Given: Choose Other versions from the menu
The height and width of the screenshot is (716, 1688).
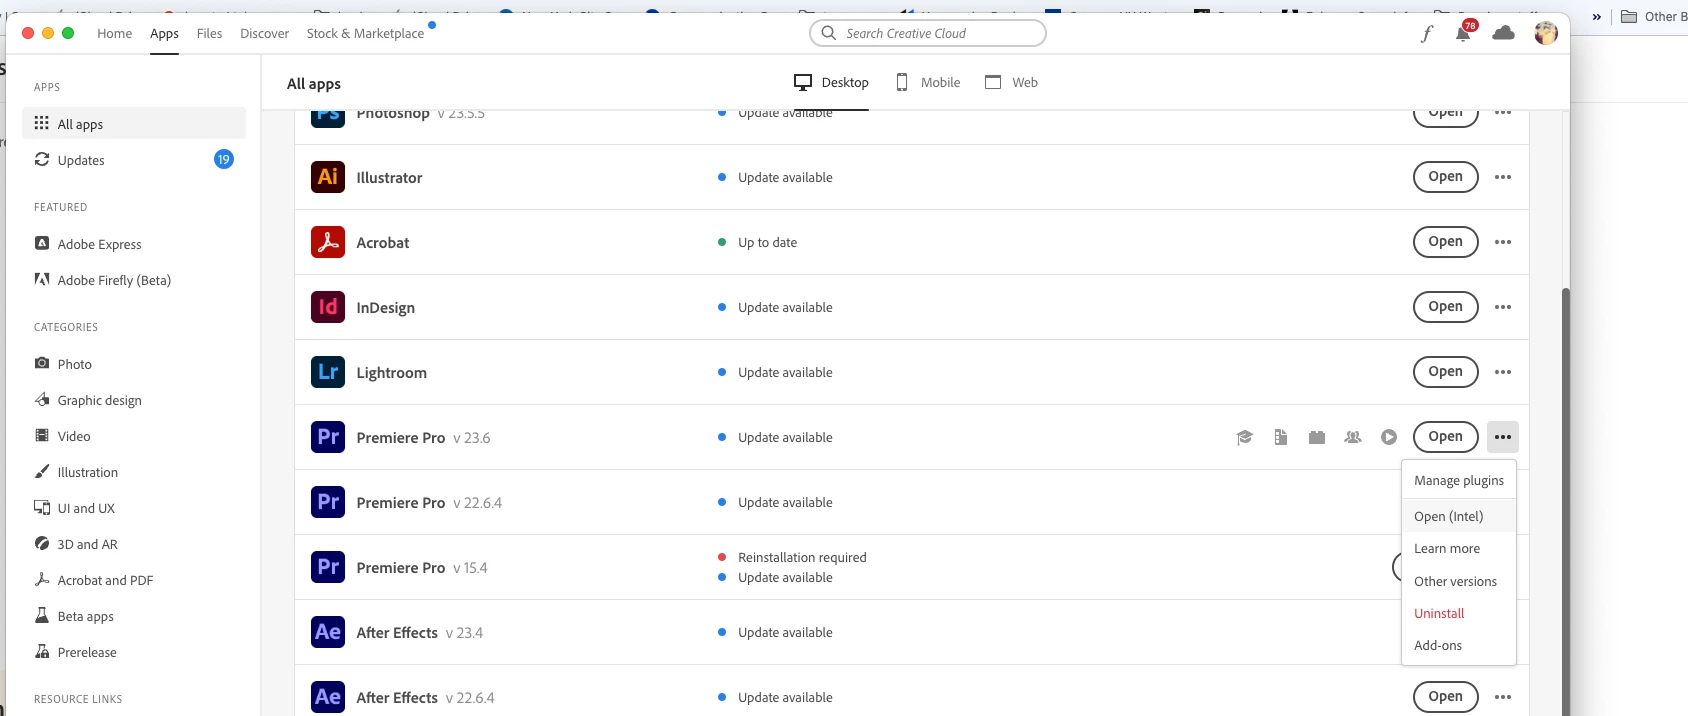Looking at the screenshot, I should tap(1459, 582).
